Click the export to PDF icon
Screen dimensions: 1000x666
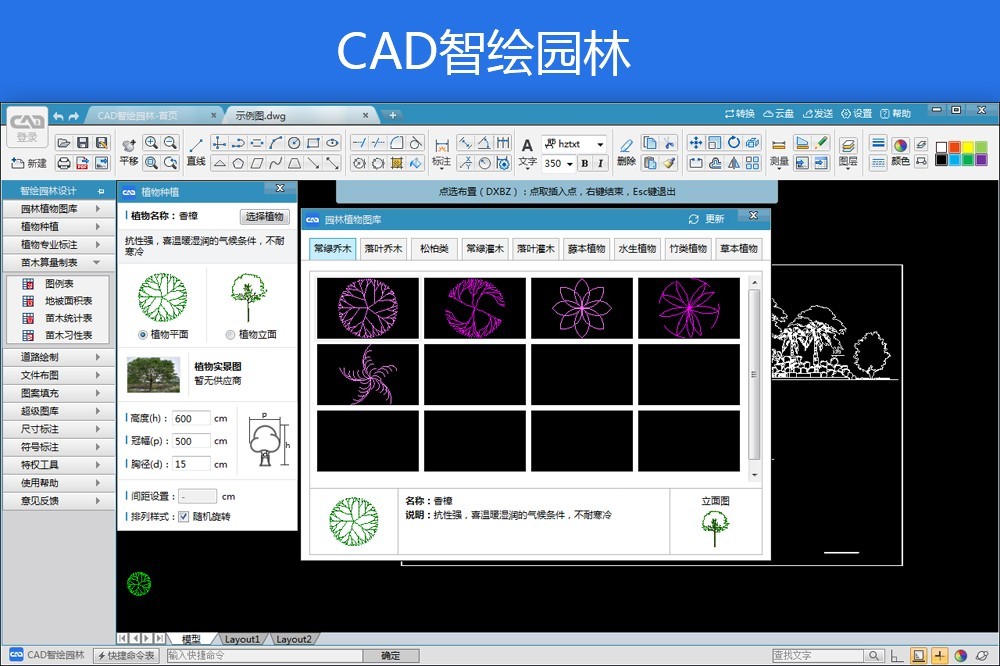[x=82, y=163]
